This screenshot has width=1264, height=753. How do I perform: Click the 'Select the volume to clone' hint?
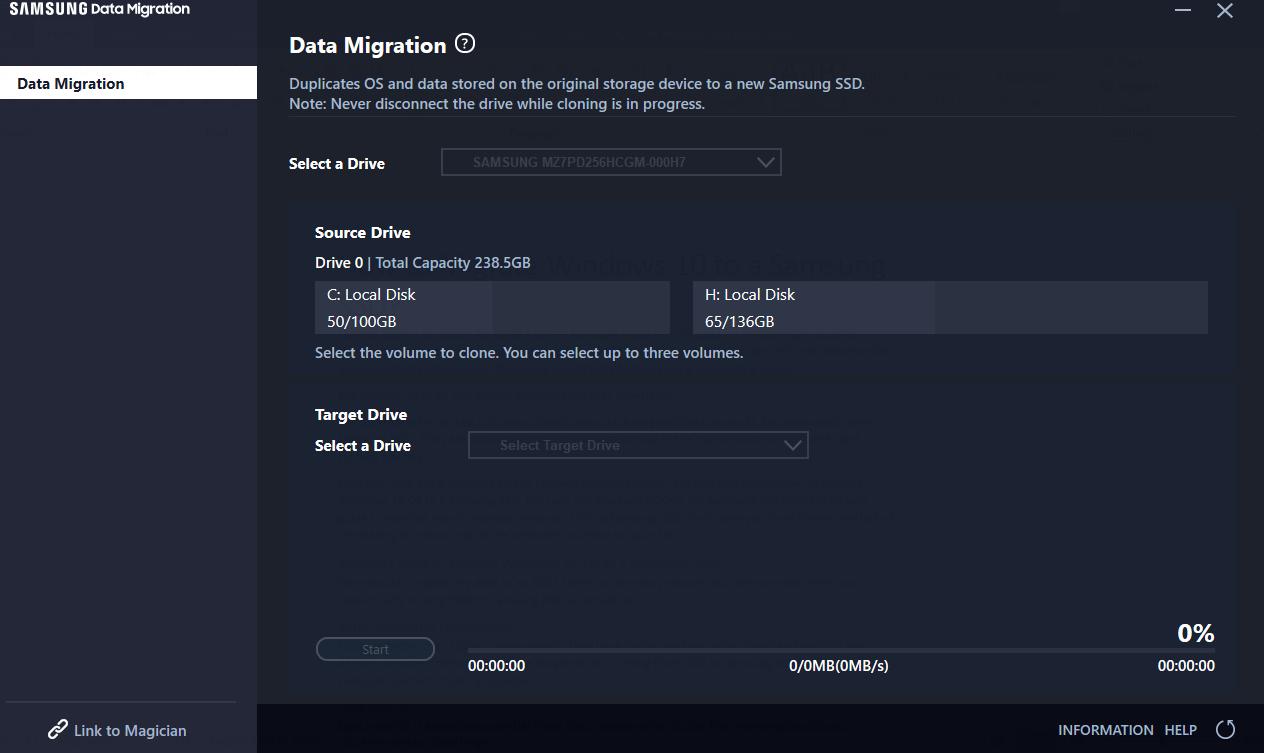click(529, 353)
